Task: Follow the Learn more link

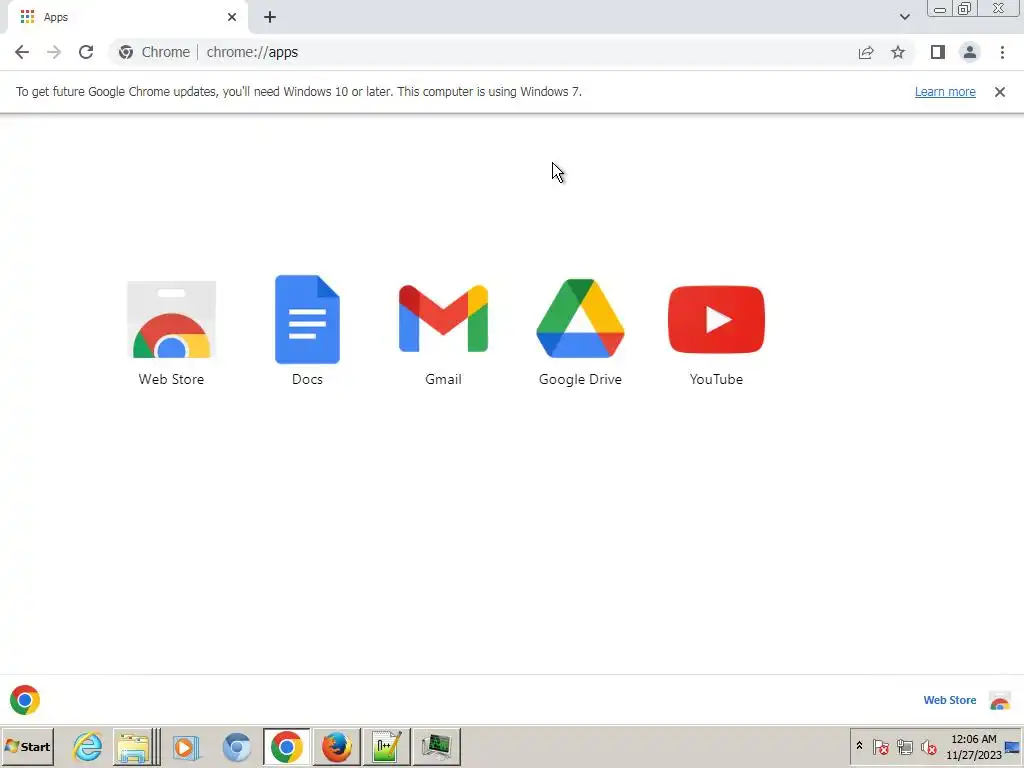Action: point(945,92)
